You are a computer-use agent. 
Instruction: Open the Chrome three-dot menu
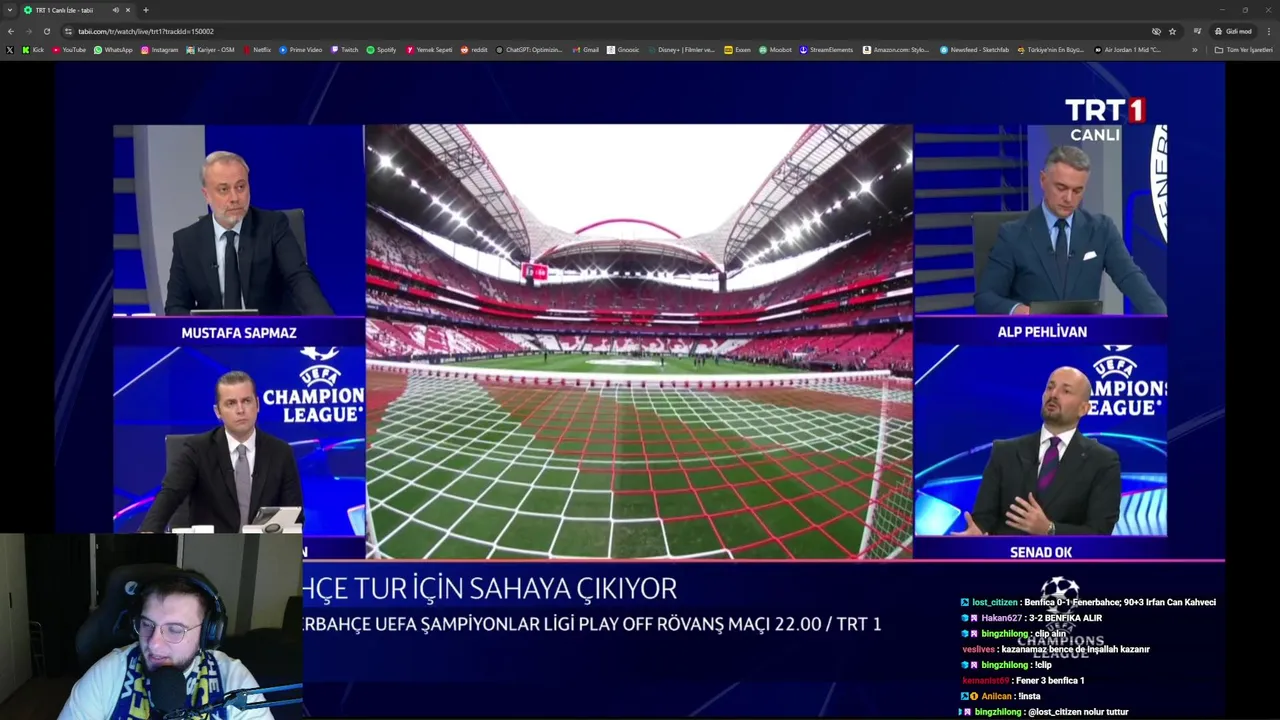click(x=1269, y=31)
